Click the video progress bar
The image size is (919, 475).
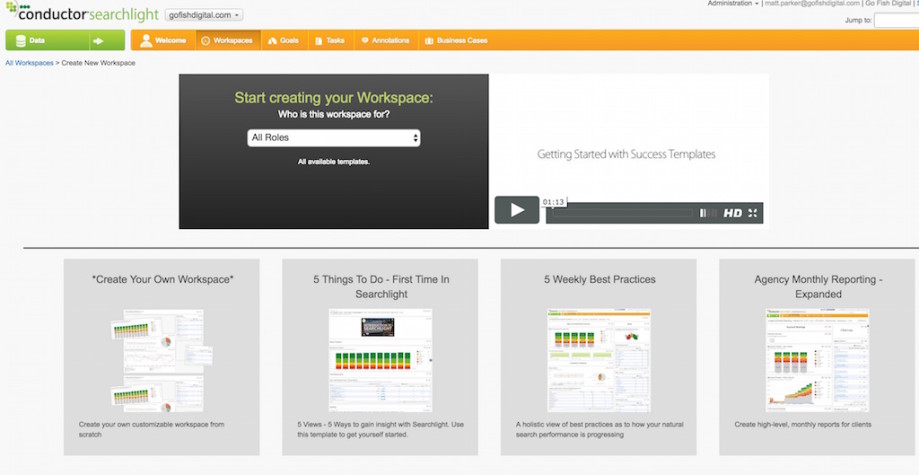[x=623, y=213]
